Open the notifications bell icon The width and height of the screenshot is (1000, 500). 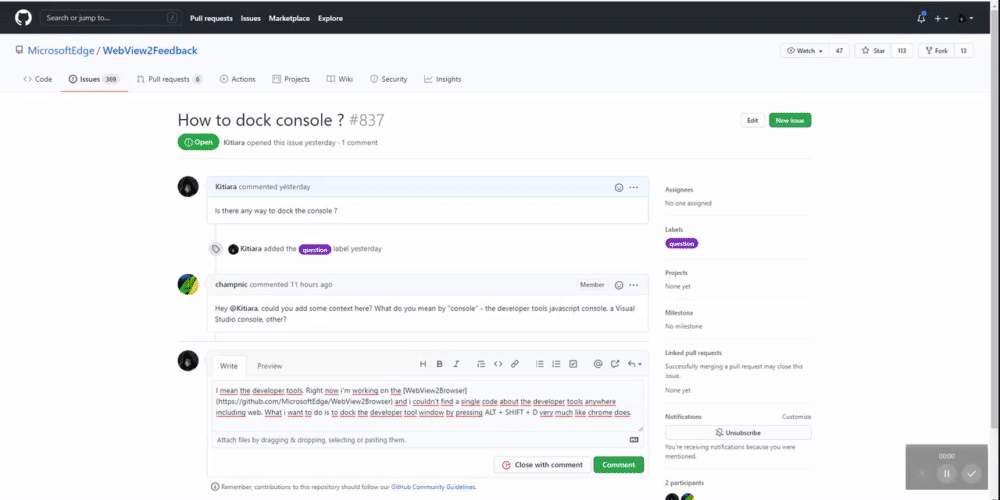point(921,18)
